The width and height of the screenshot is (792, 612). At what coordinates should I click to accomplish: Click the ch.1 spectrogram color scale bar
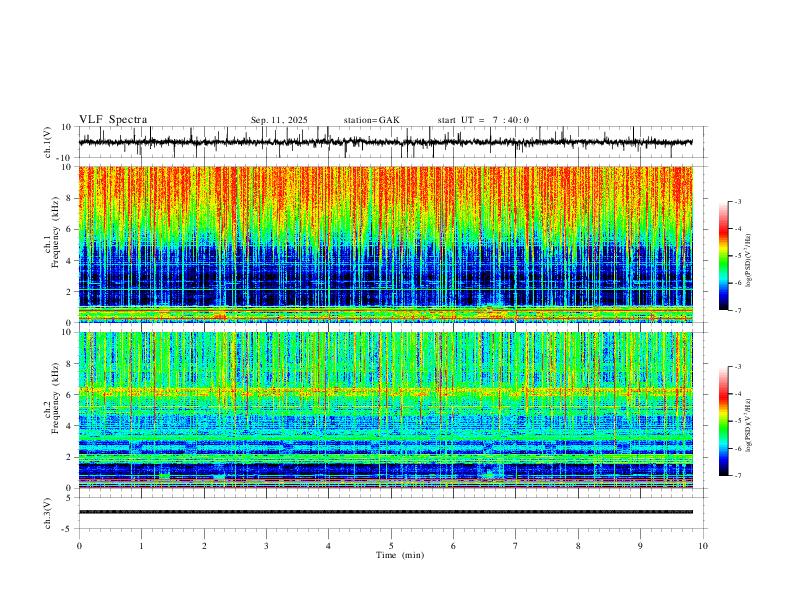click(x=723, y=256)
